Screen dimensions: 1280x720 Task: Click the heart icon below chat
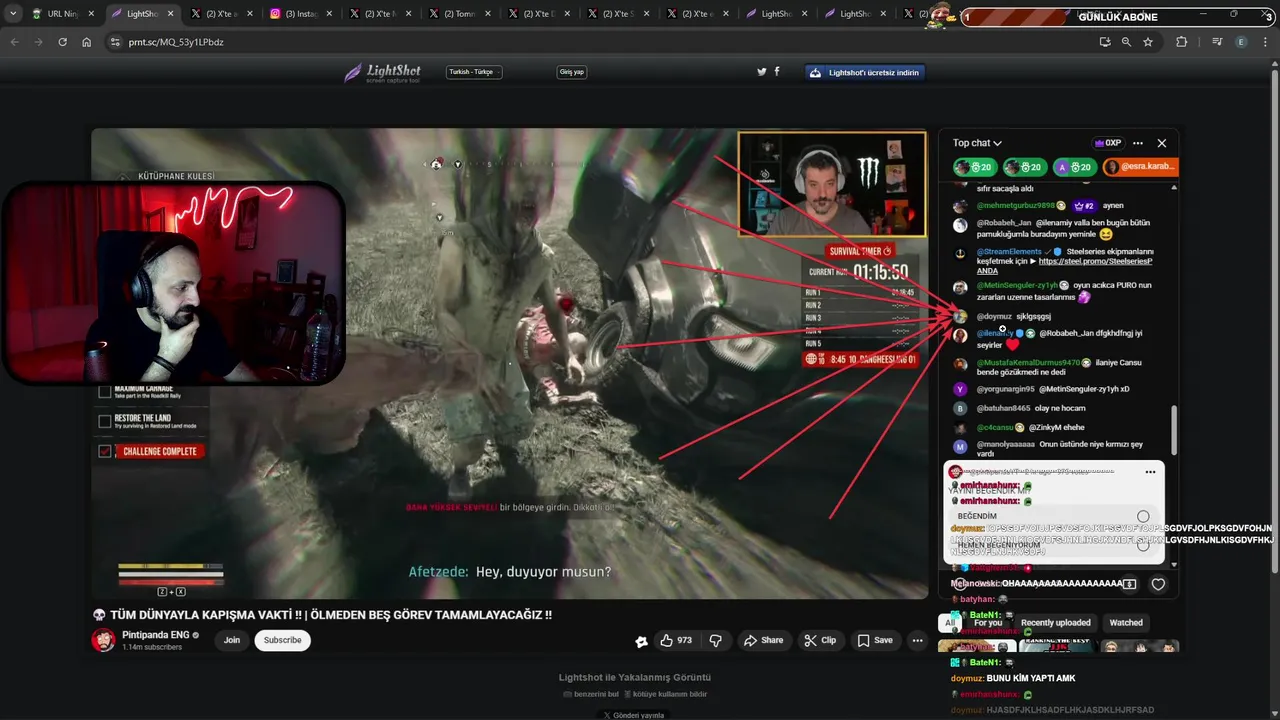1158,584
